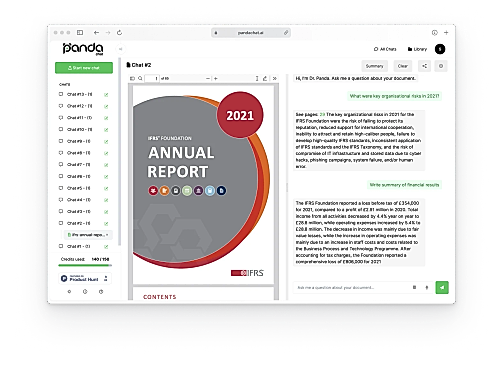
Task: Click the green edit icon for Chat #10
Action: click(x=106, y=130)
